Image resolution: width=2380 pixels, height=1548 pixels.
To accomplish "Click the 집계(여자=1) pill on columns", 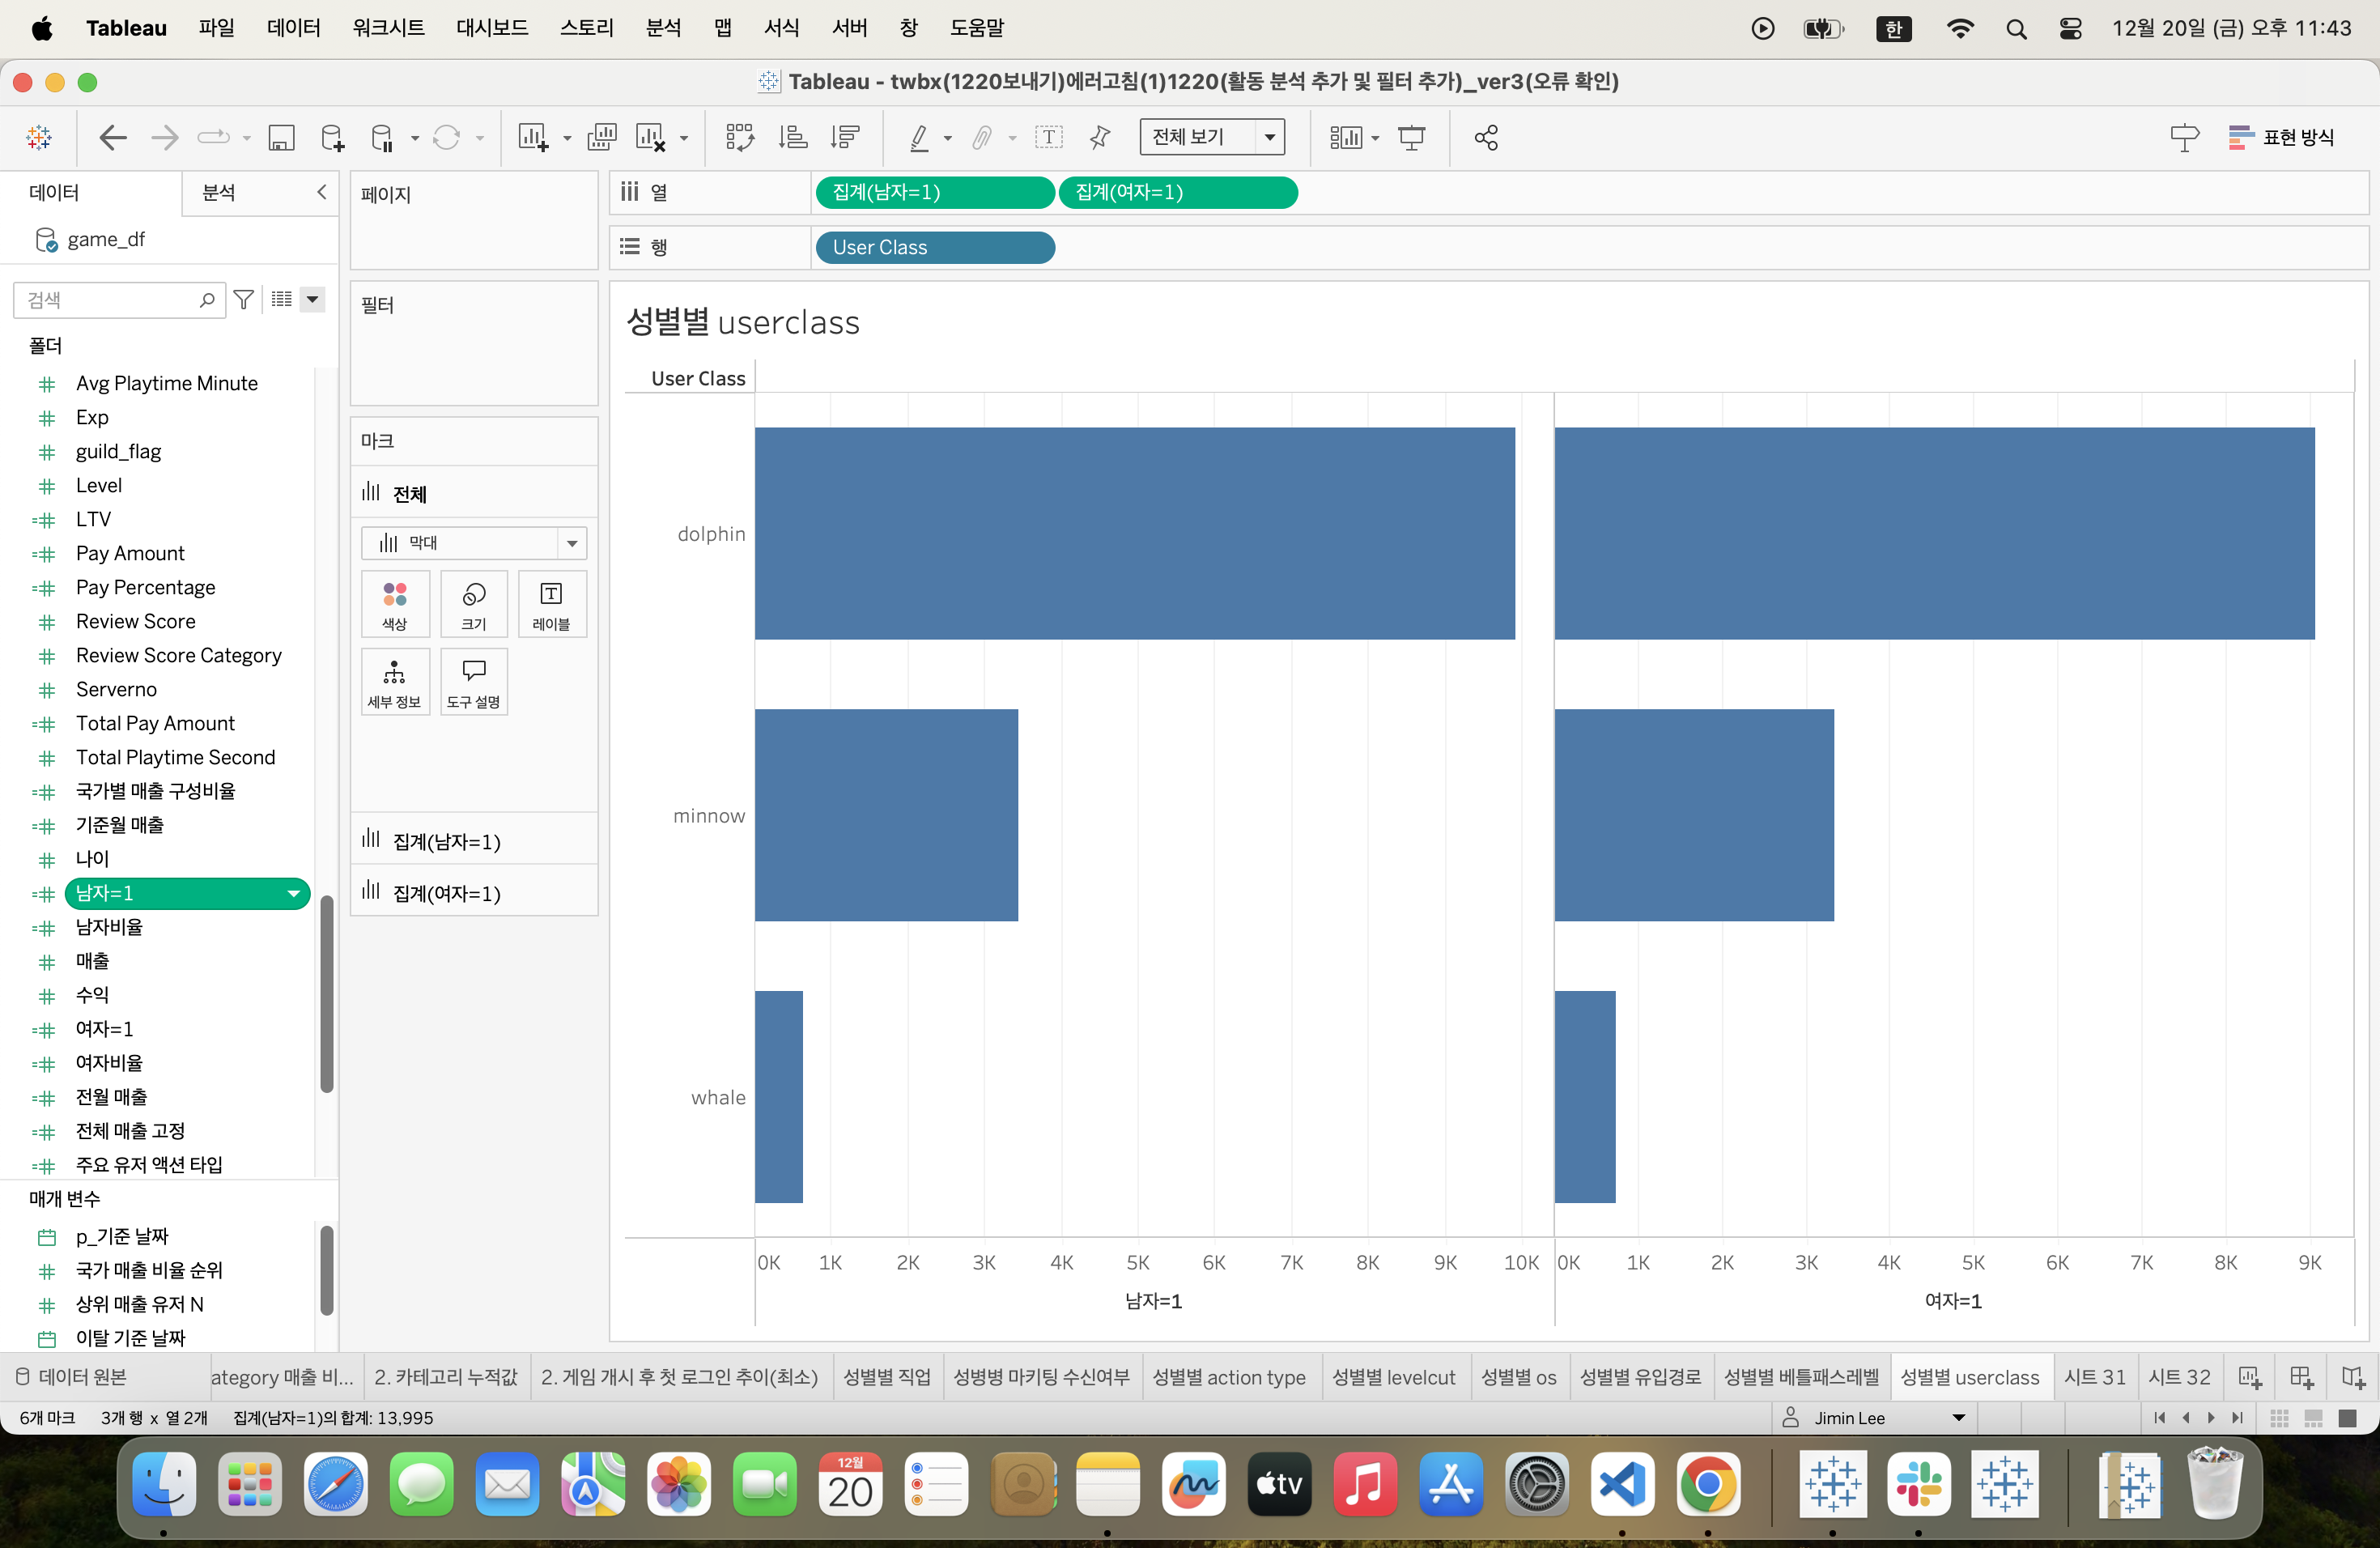I will pos(1177,192).
